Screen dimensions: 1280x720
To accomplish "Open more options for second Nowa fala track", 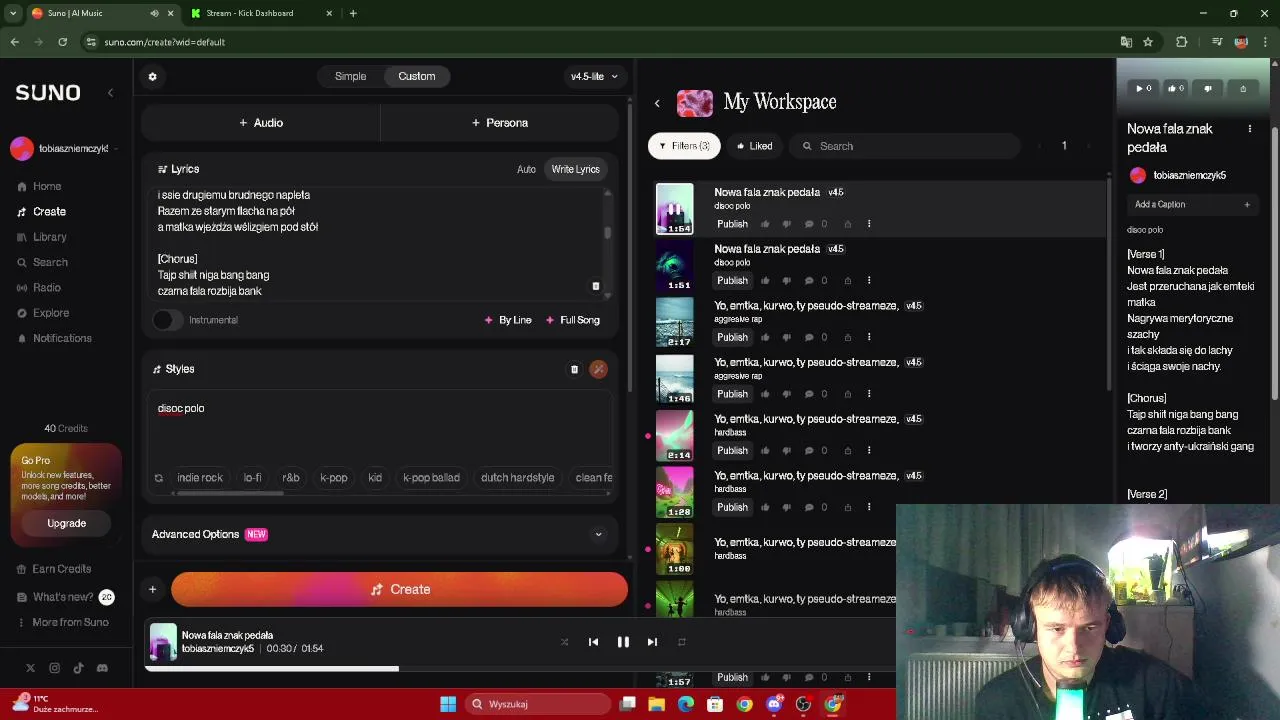I will [869, 281].
